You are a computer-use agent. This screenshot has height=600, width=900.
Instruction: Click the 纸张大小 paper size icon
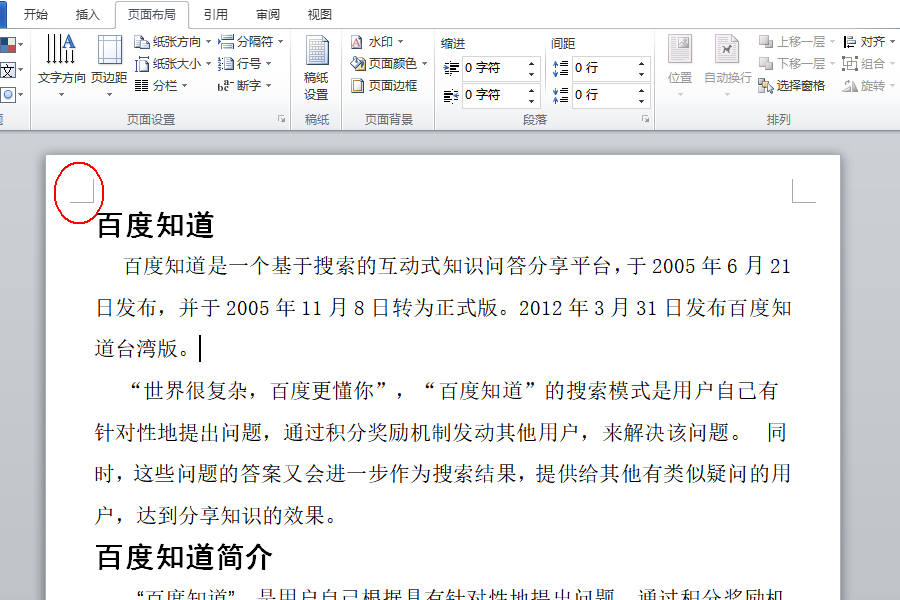pyautogui.click(x=141, y=64)
